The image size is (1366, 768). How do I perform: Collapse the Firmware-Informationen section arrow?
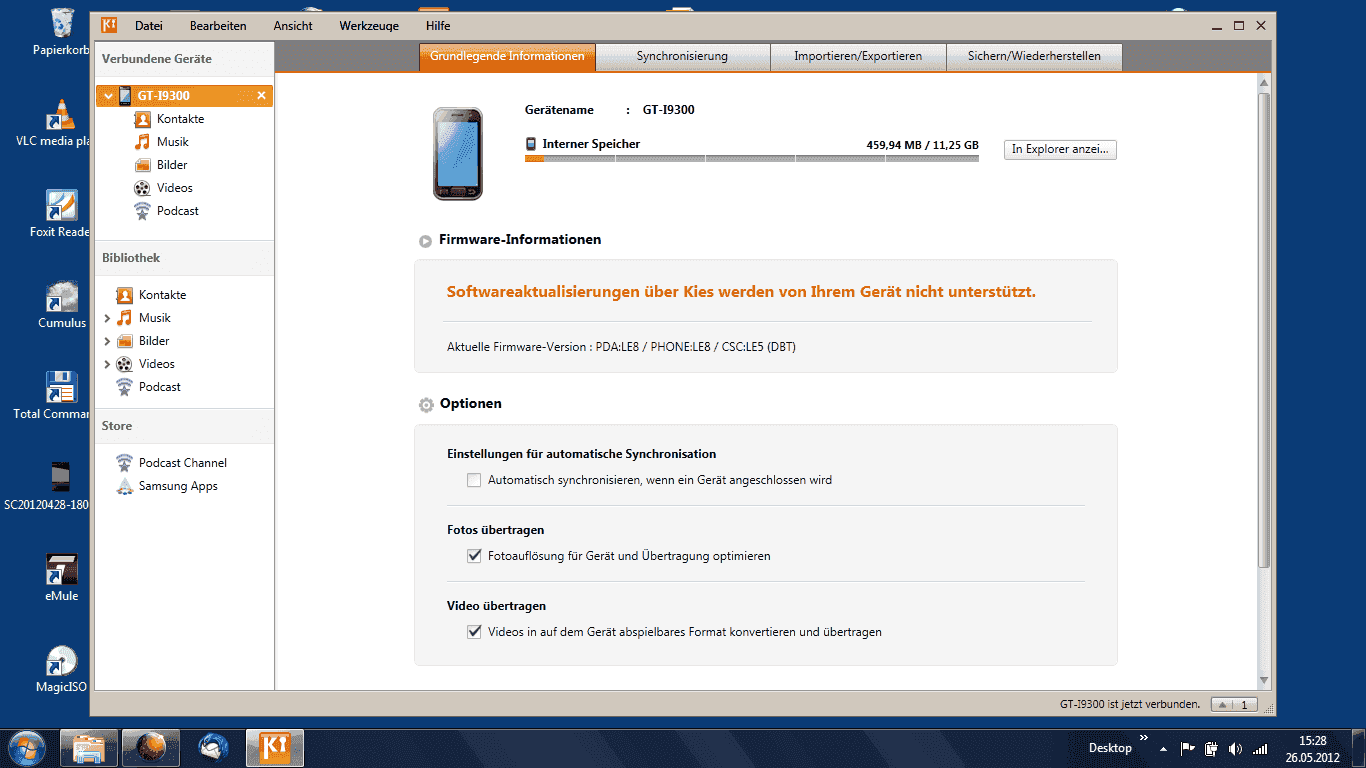425,241
